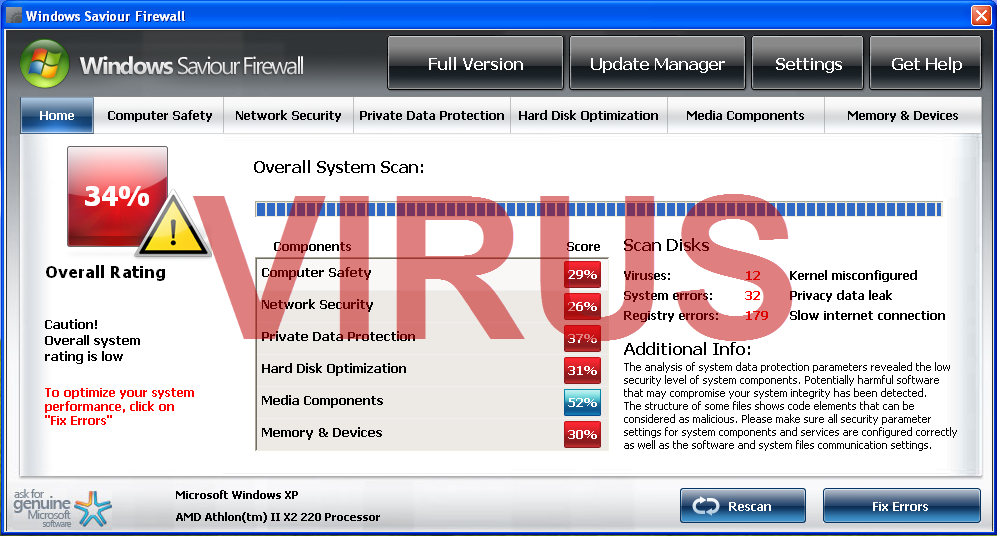
Task: Click the Slow internet connection text
Action: click(x=867, y=315)
